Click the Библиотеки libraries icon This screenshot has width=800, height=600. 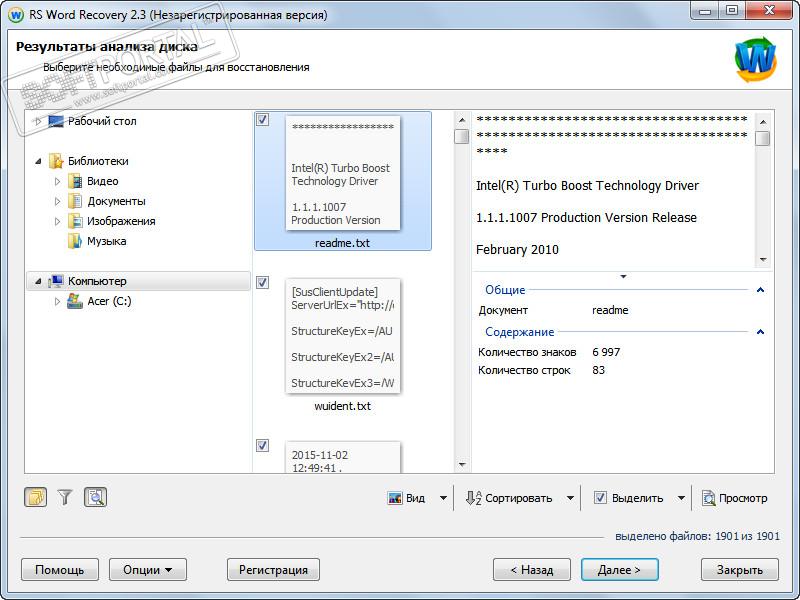point(56,161)
